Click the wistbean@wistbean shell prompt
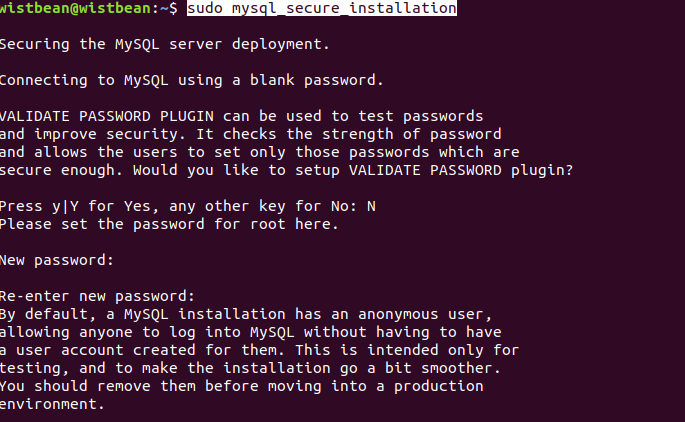The image size is (685, 422). tap(89, 8)
